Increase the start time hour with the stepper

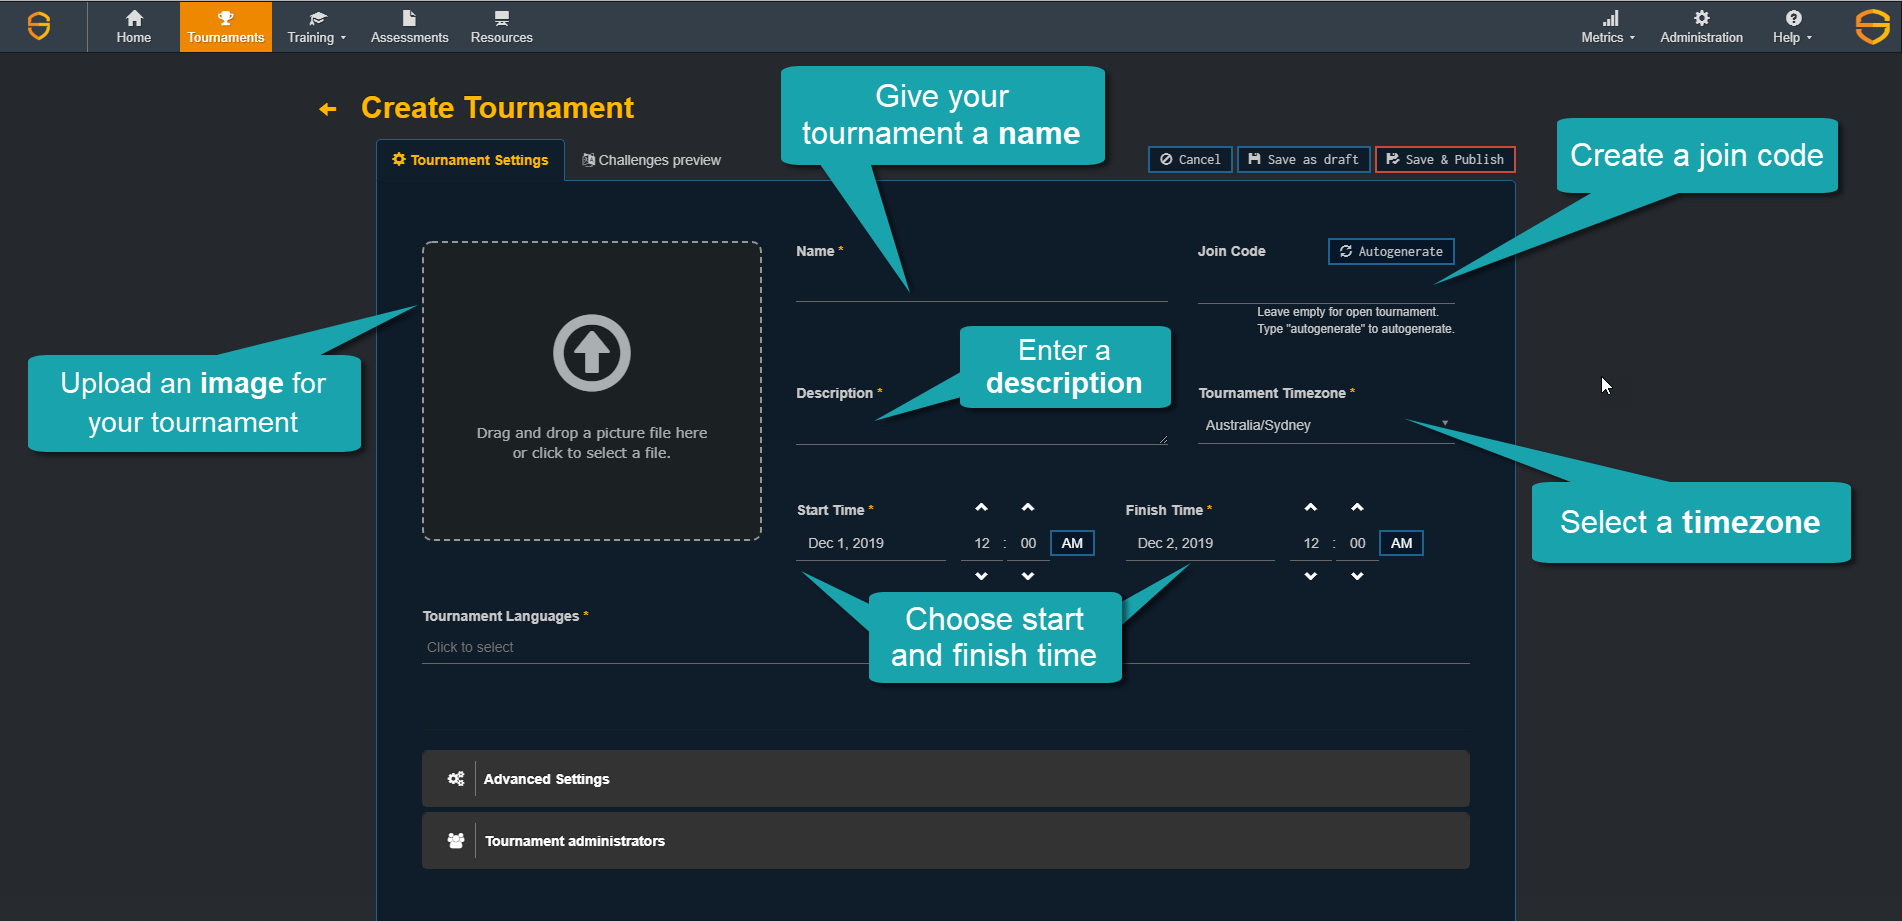click(980, 507)
